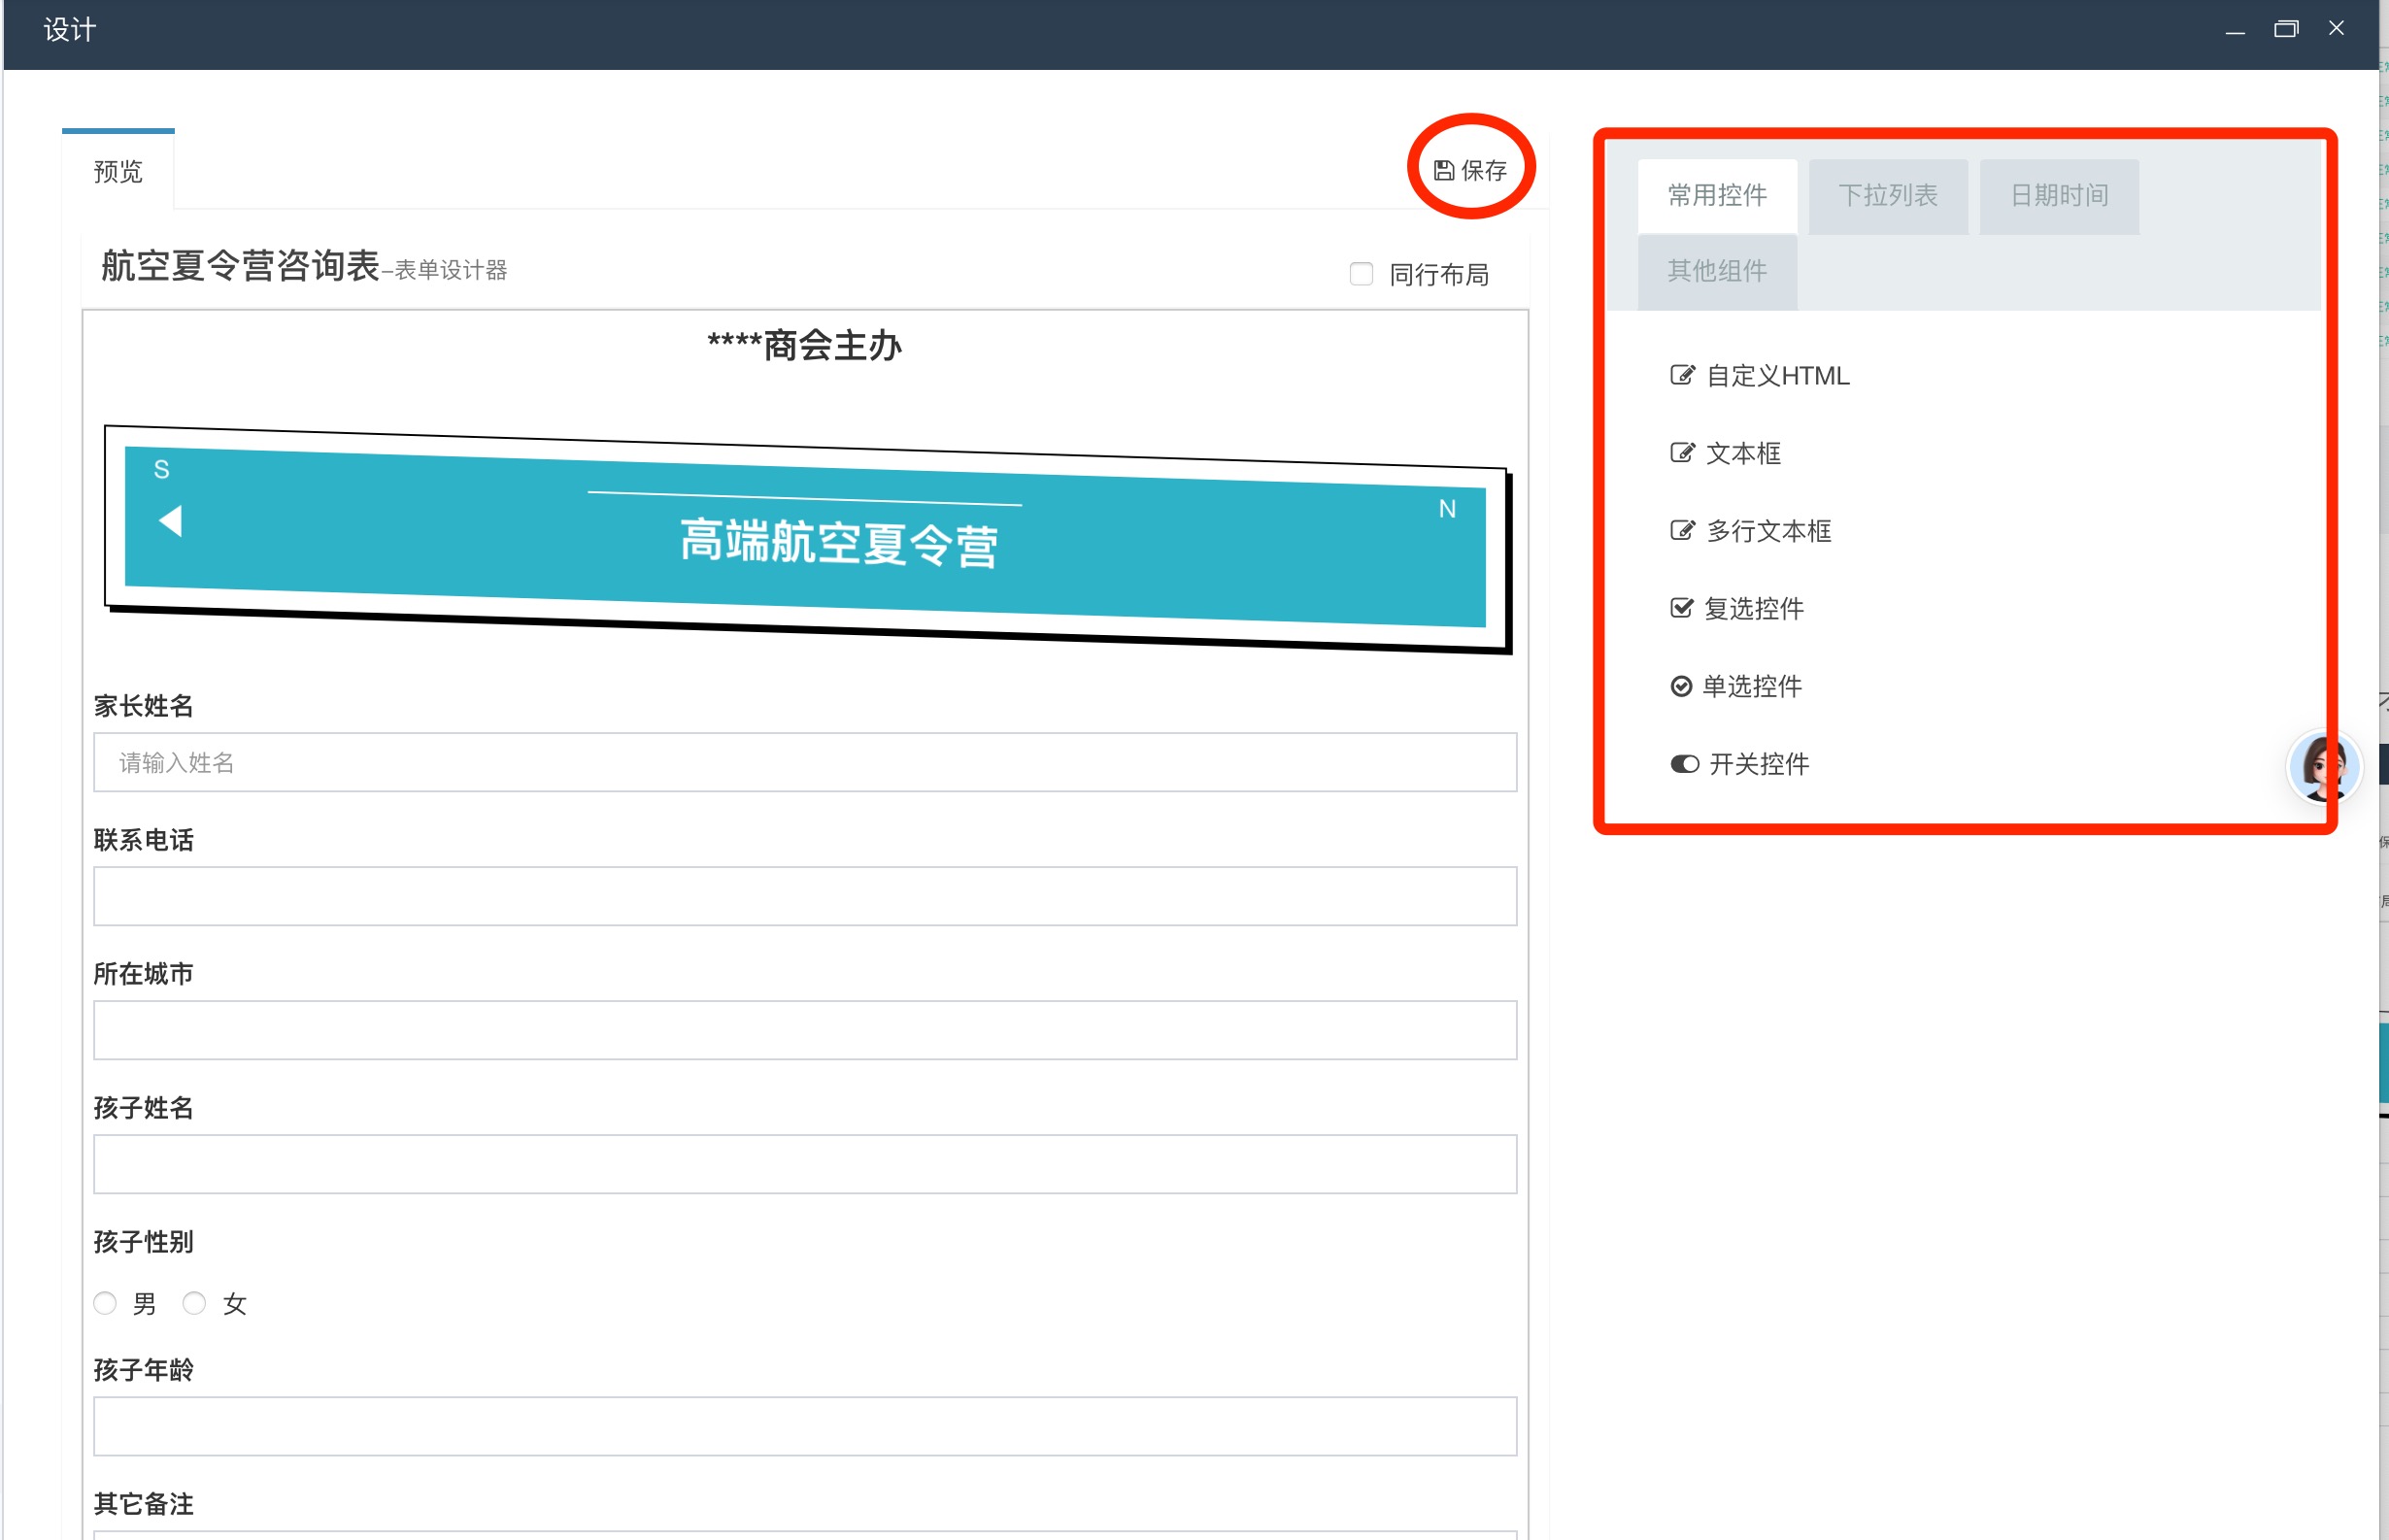Add a text box (文本框) widget
This screenshot has width=2389, height=1540.
point(1742,454)
